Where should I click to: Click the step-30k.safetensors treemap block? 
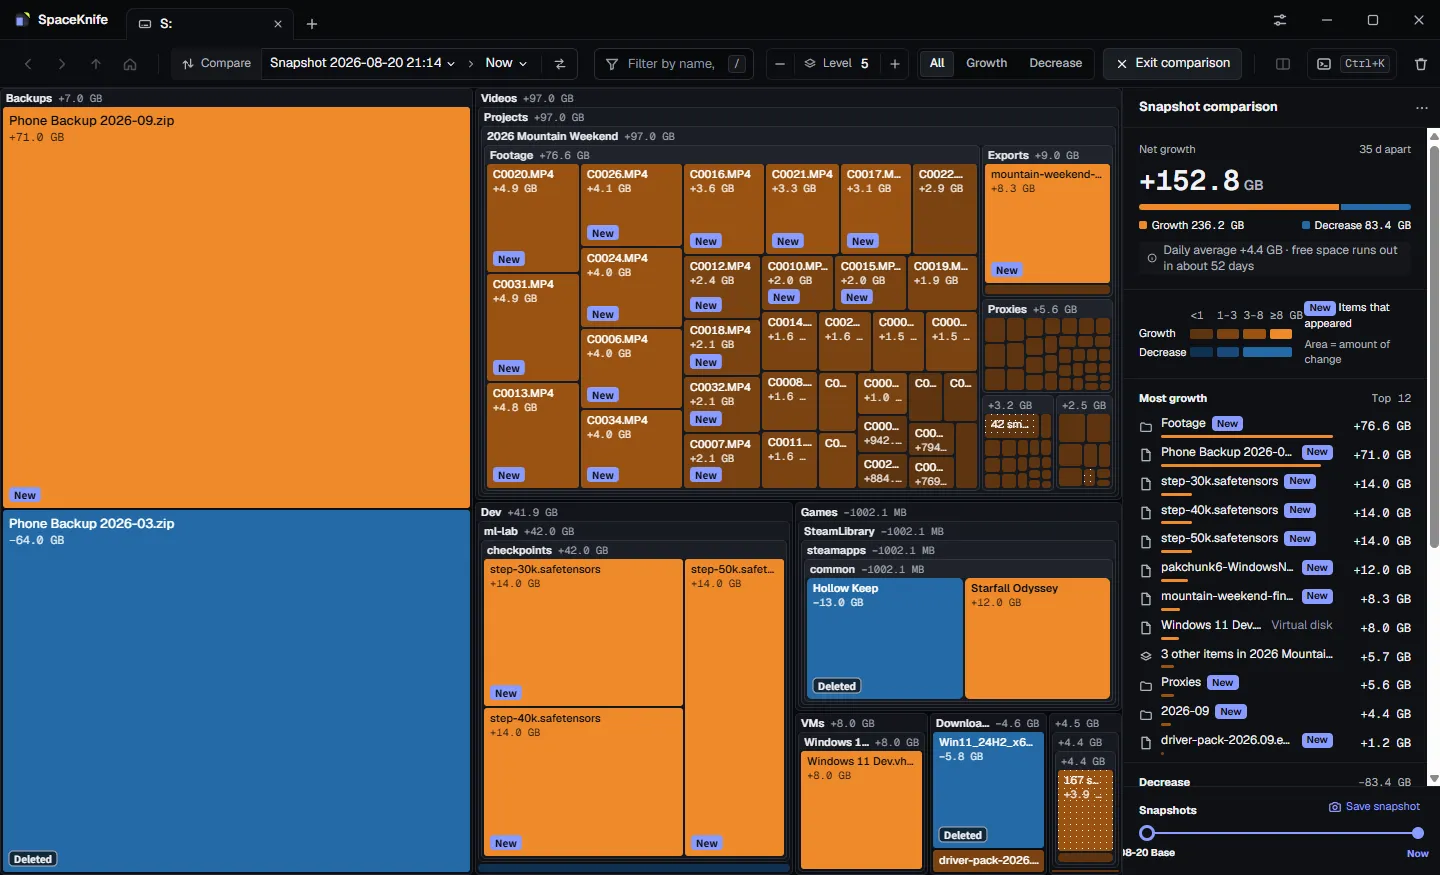(584, 632)
